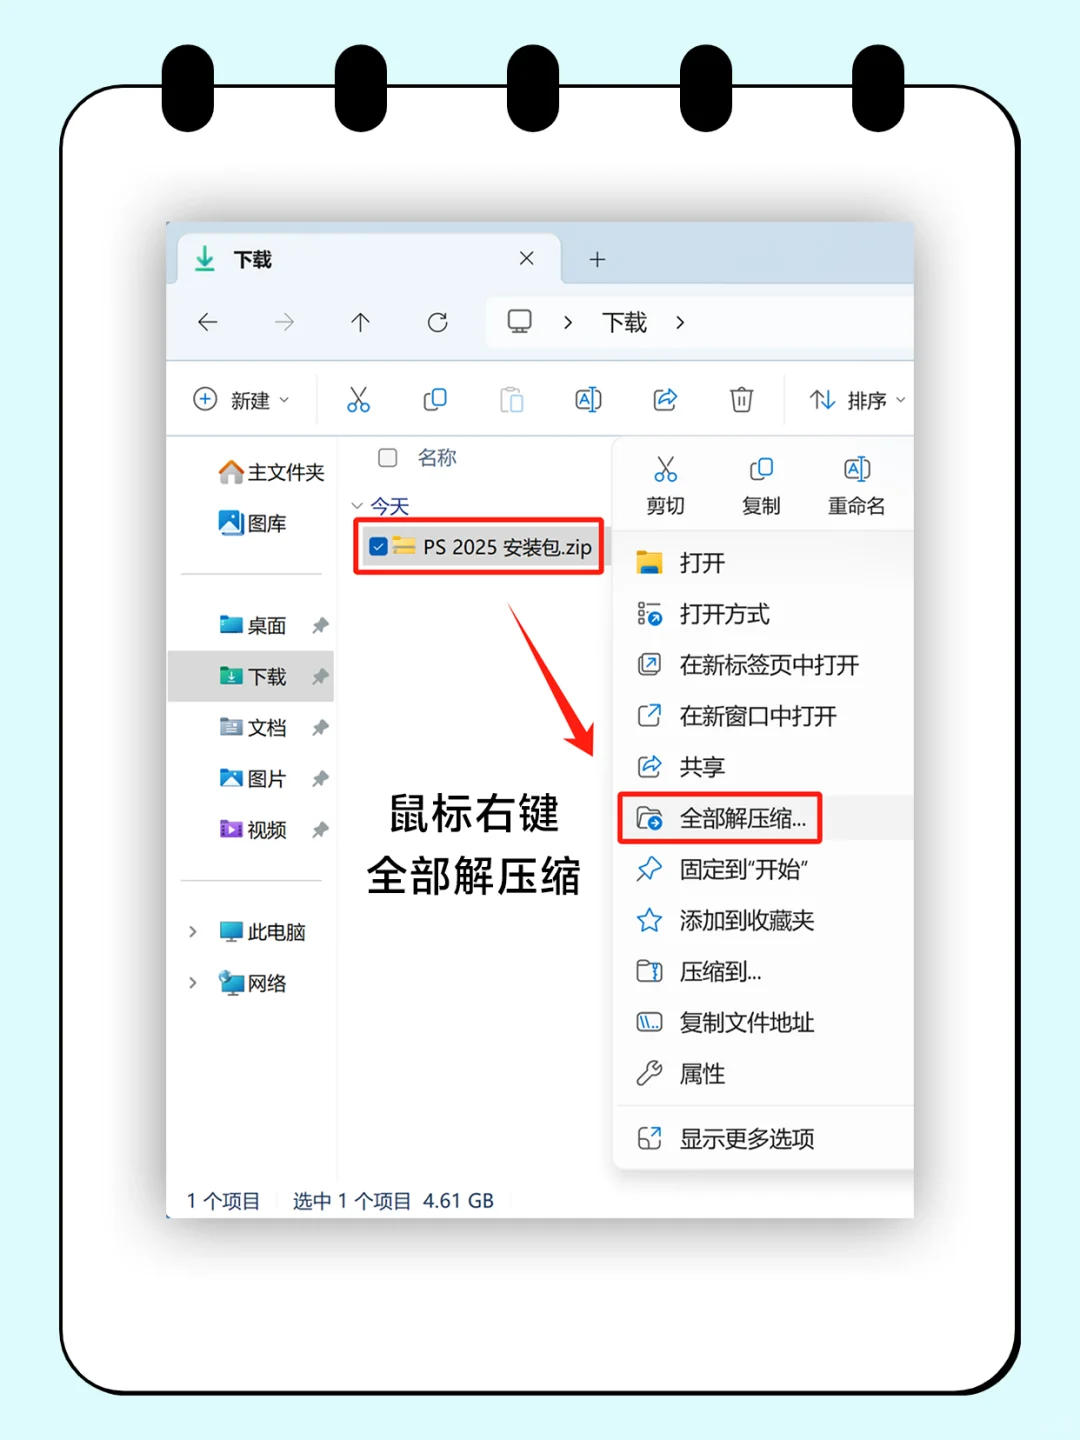The image size is (1080, 1440).
Task: Open 视频 in sidebar
Action: tap(253, 830)
